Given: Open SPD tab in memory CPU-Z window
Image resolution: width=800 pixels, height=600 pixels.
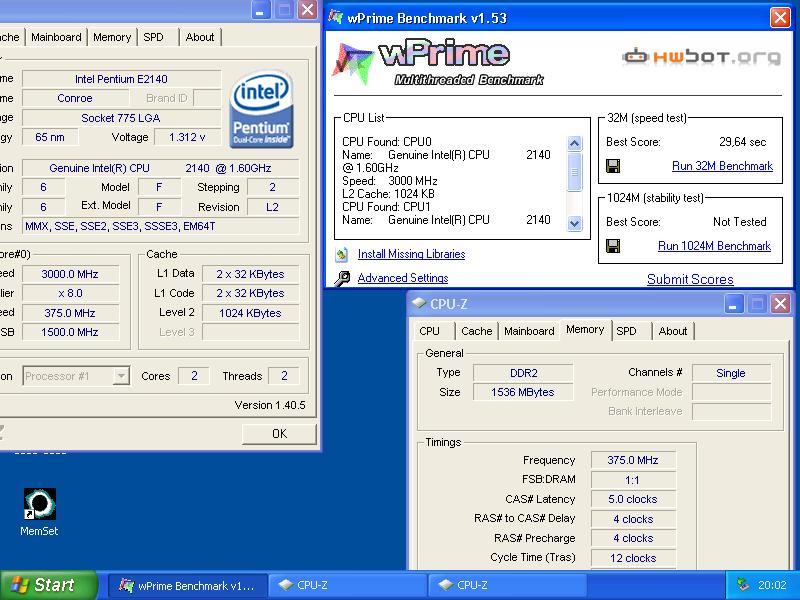Looking at the screenshot, I should click(x=626, y=331).
